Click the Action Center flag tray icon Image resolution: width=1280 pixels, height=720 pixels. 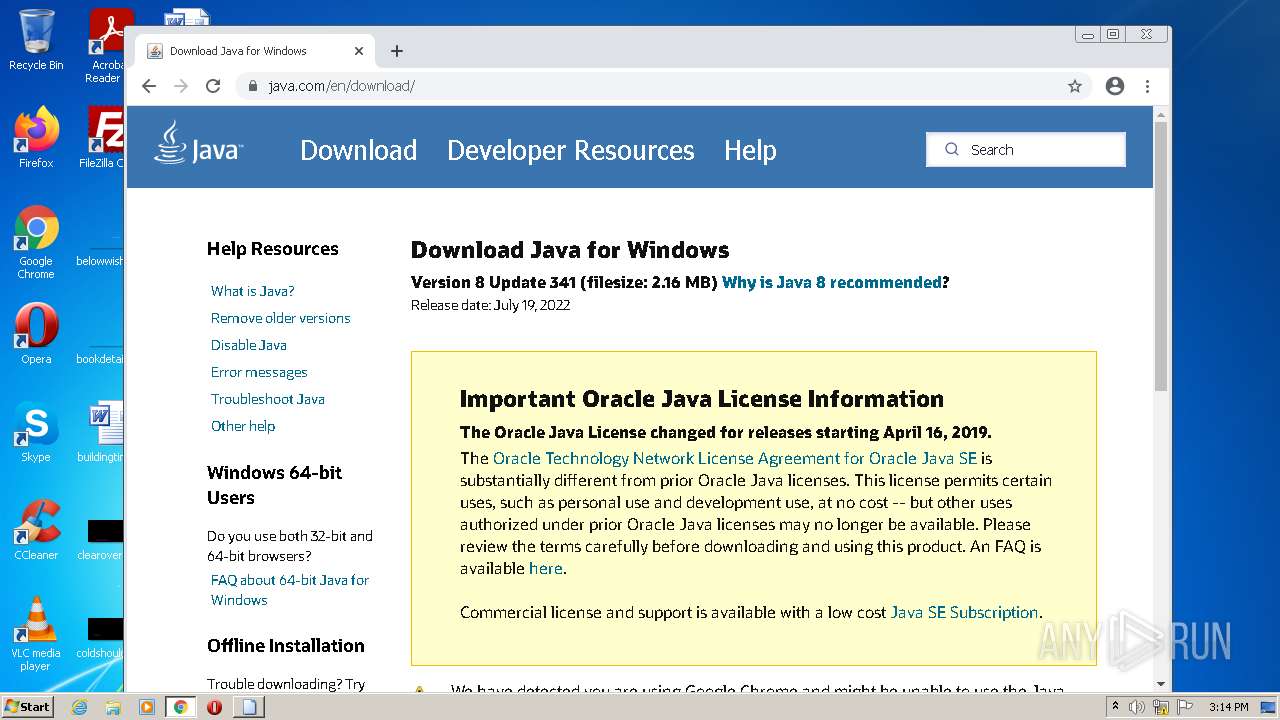tap(1183, 707)
